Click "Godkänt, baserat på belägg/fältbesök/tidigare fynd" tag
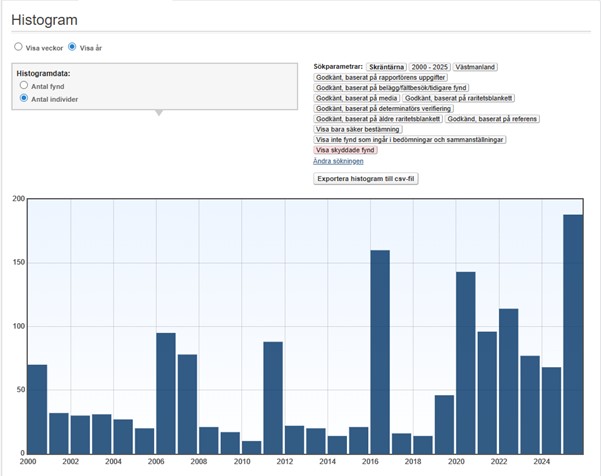The image size is (601, 476). (x=391, y=88)
